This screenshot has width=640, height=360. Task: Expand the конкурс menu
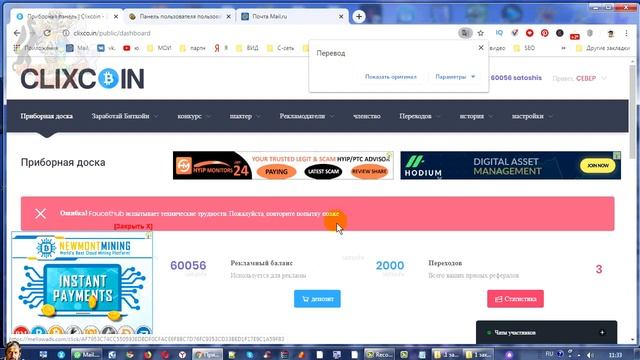point(193,116)
